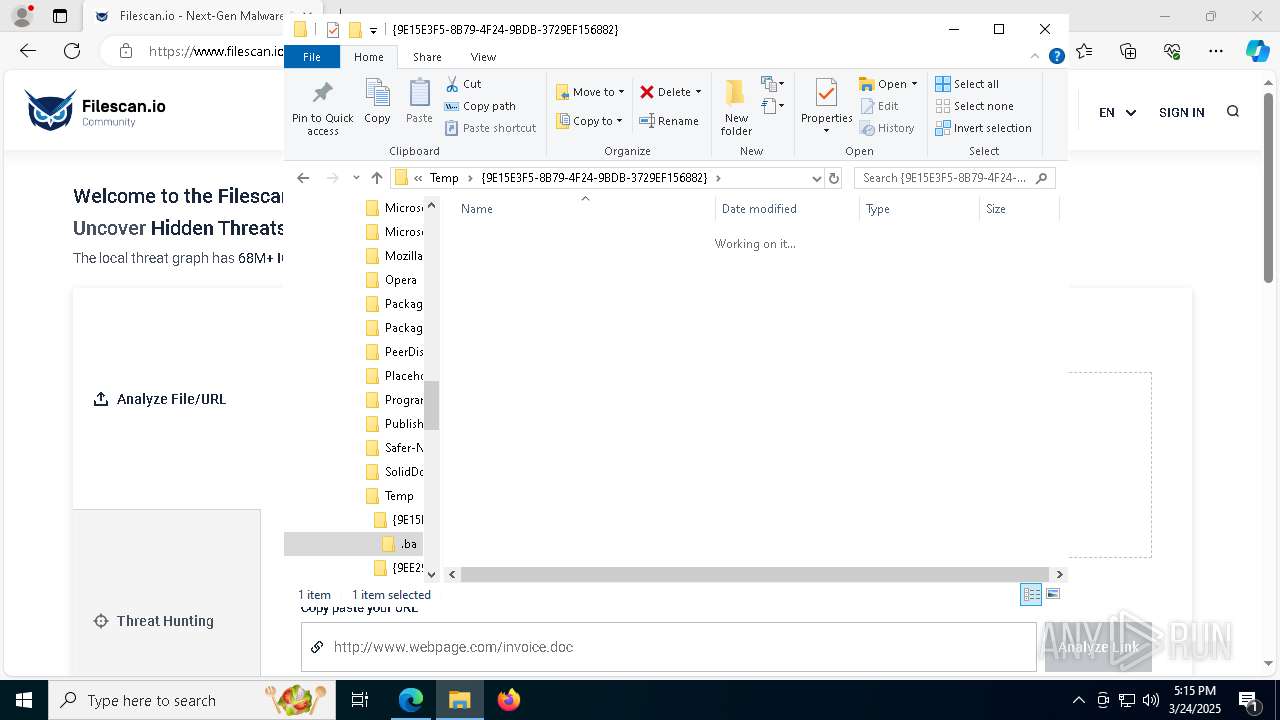This screenshot has width=1280, height=720.
Task: Open Explorer help question mark
Action: tap(1056, 57)
